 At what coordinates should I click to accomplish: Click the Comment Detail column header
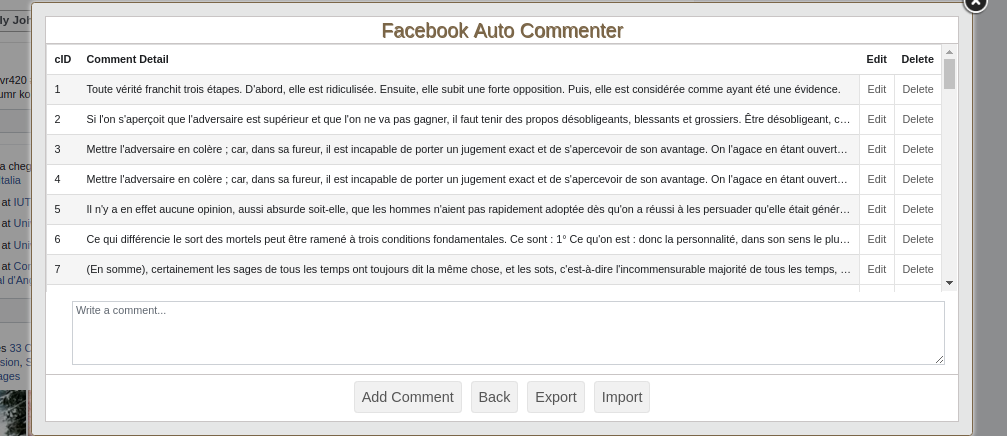[x=128, y=59]
